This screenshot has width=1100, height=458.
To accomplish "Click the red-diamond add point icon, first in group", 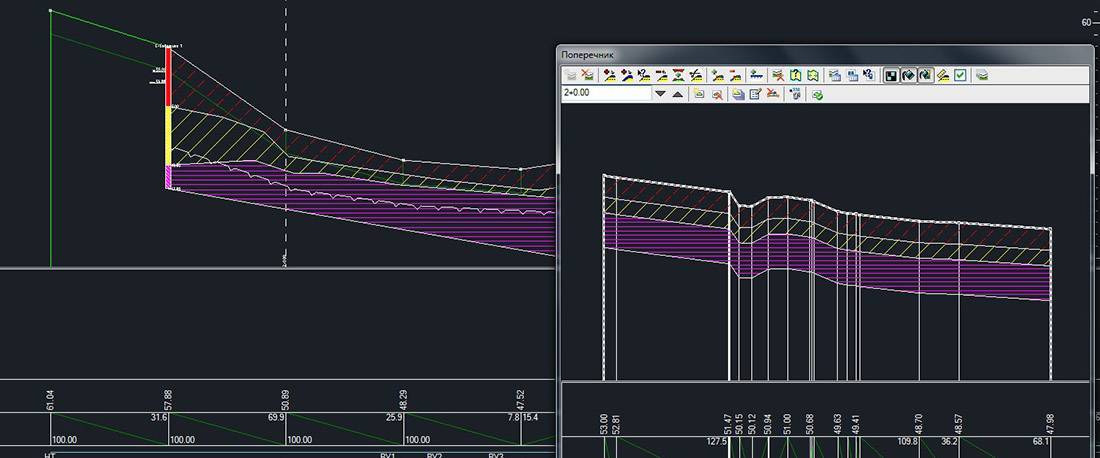I will pos(609,75).
